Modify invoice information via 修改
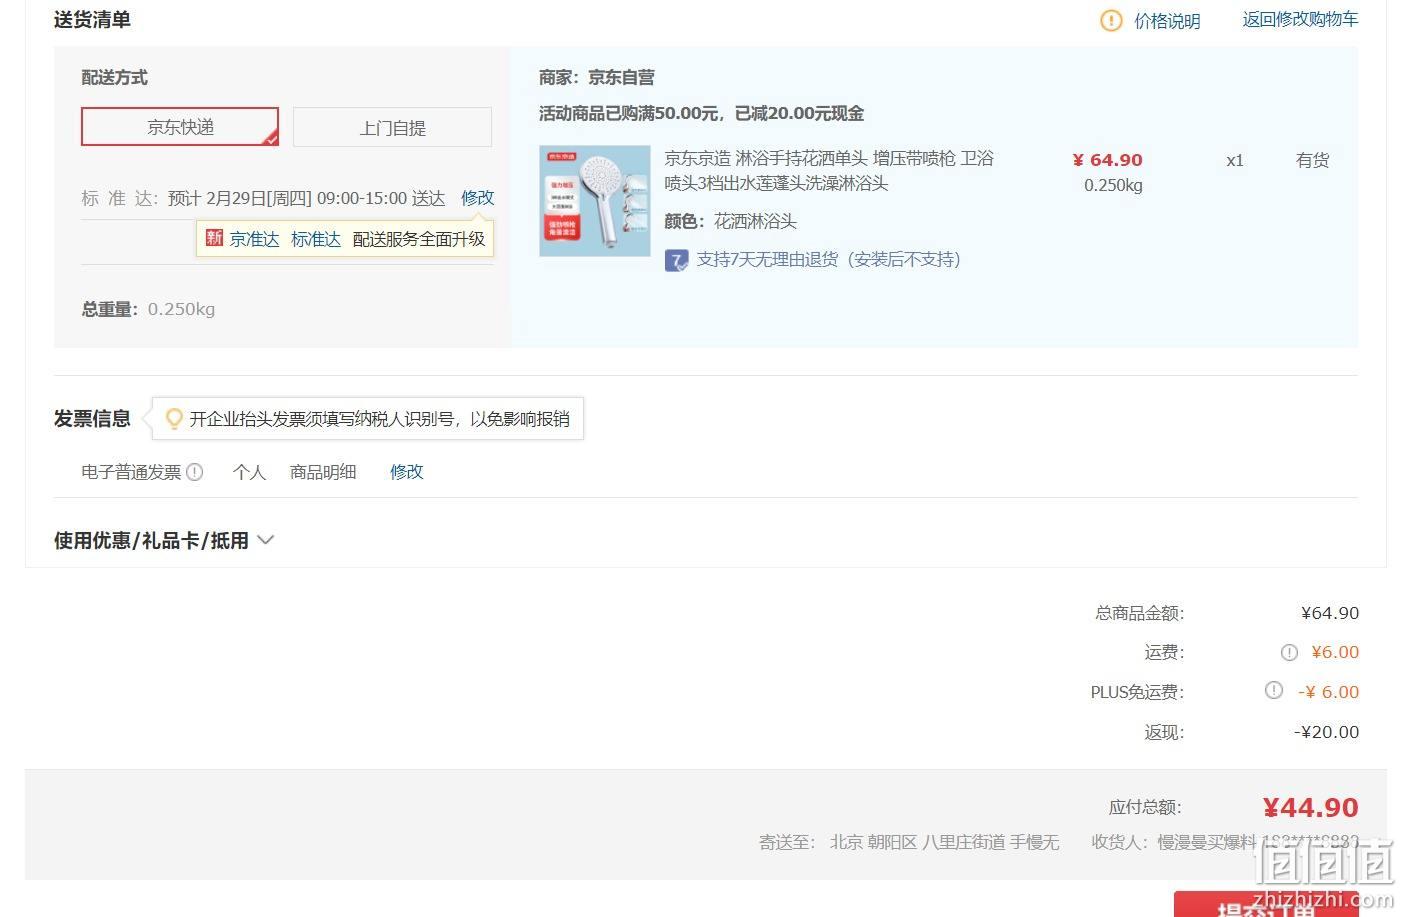1403x917 pixels. point(406,472)
